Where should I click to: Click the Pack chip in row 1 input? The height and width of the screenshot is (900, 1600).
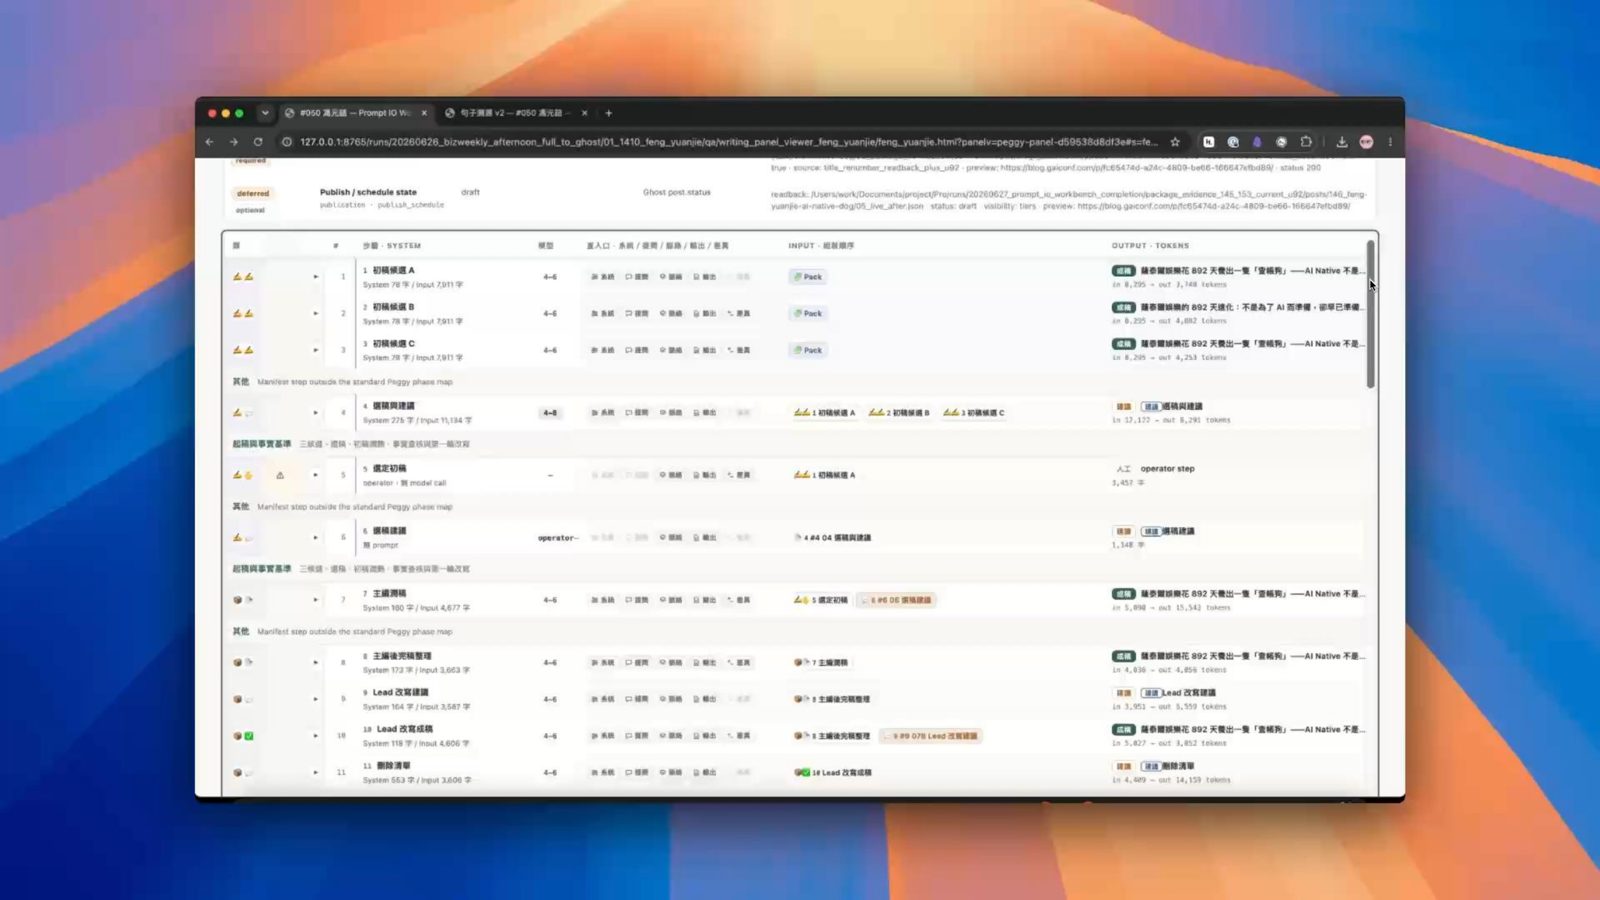(x=808, y=277)
